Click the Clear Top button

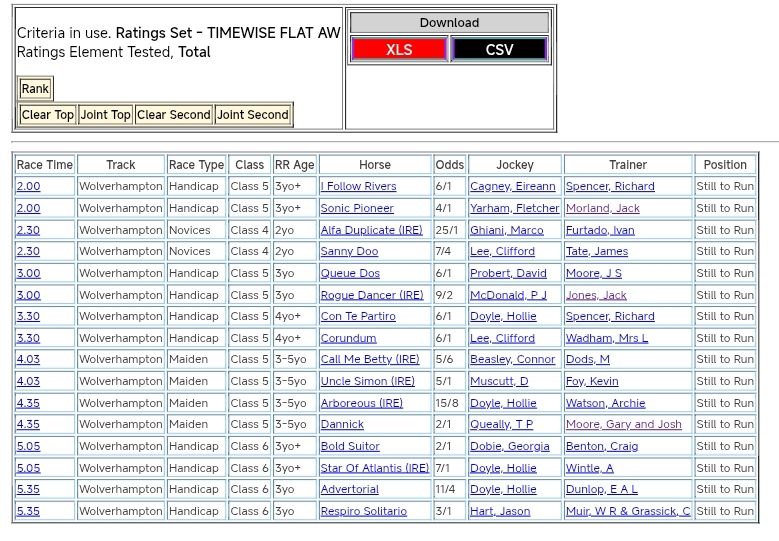point(48,115)
